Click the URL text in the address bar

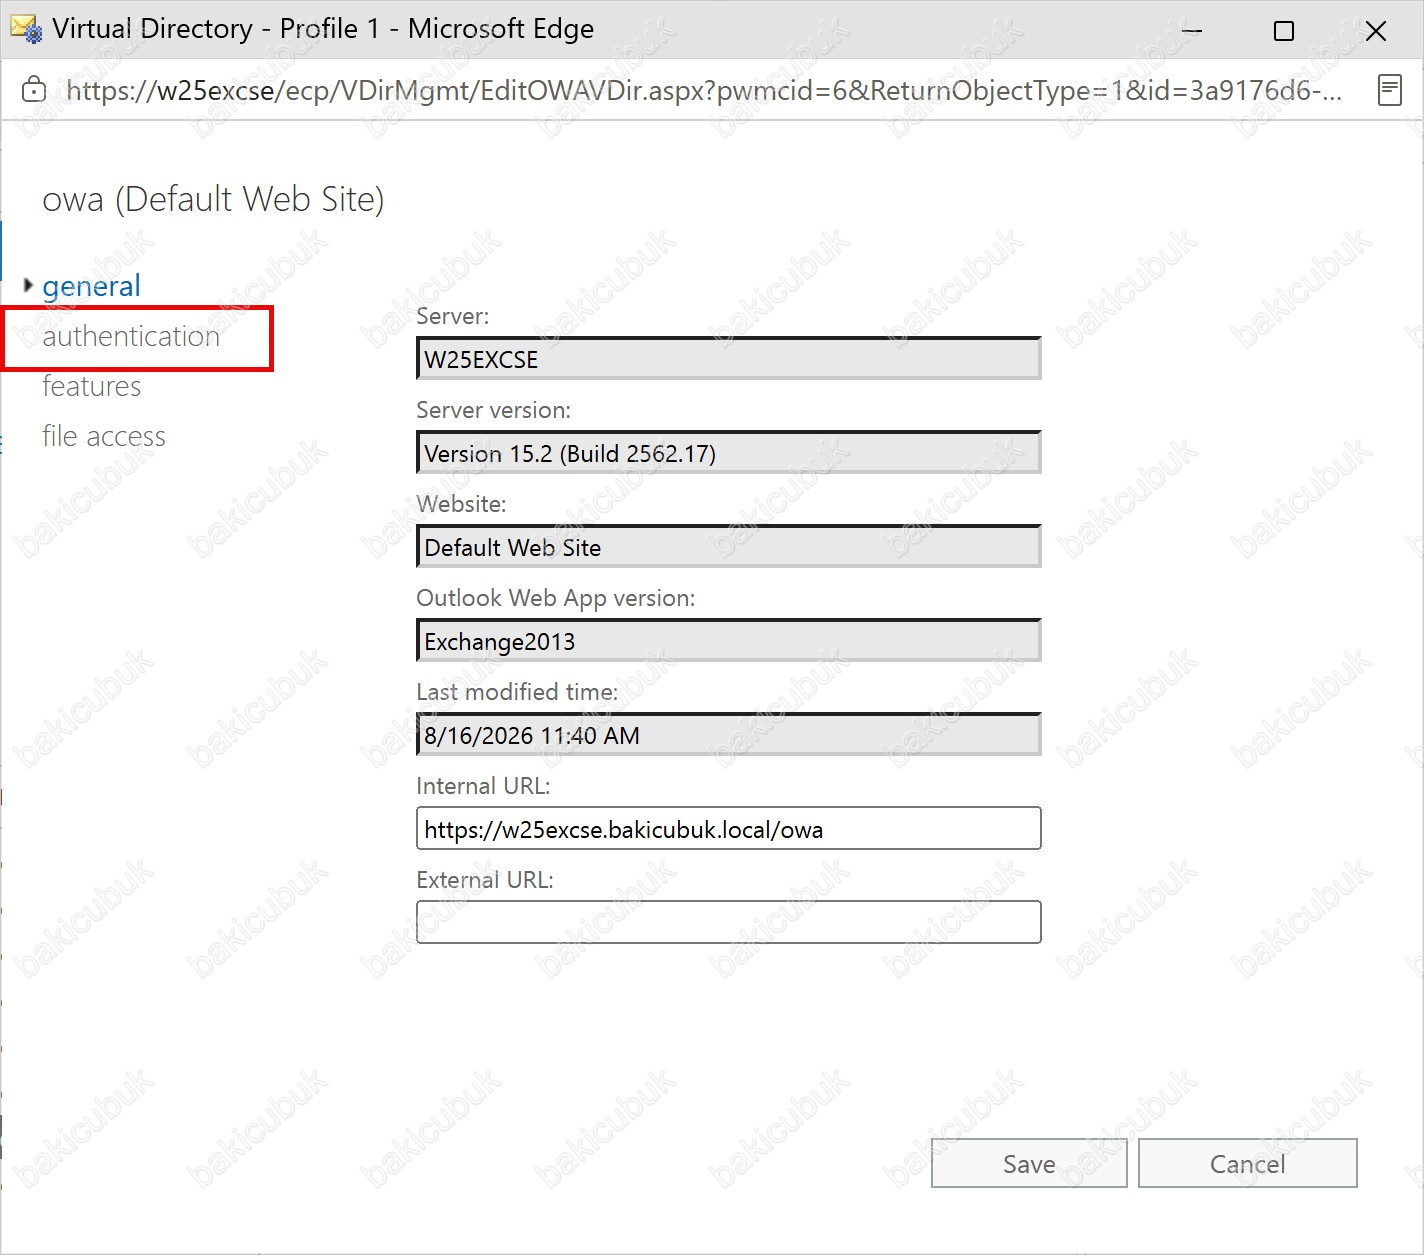coord(704,90)
